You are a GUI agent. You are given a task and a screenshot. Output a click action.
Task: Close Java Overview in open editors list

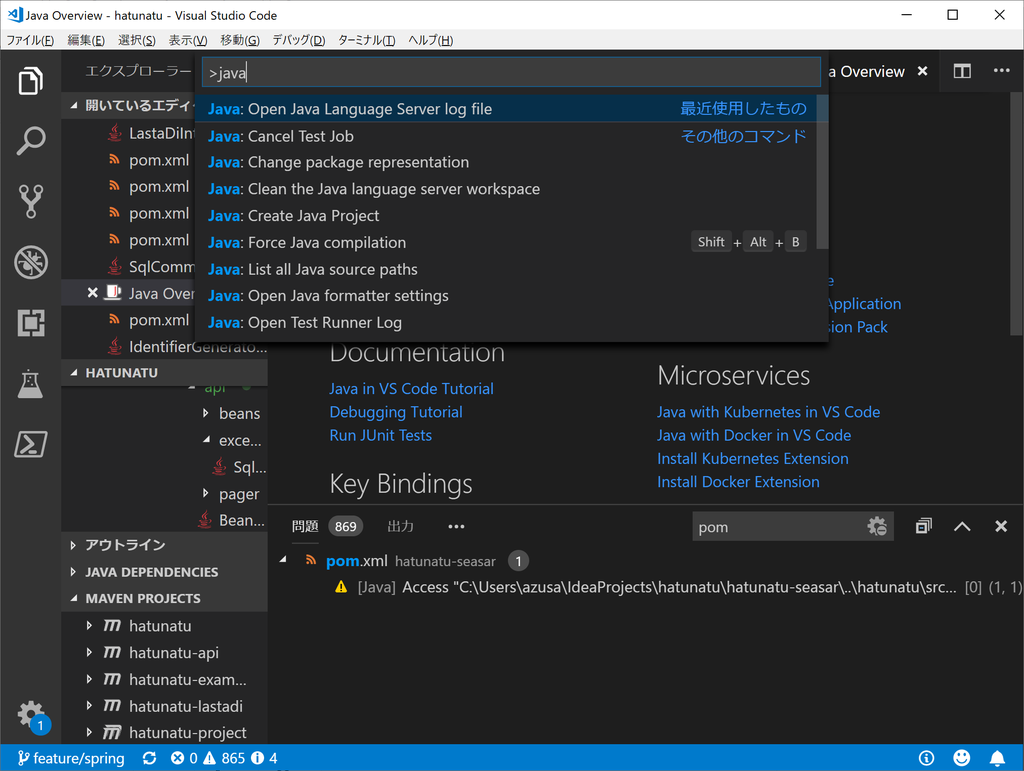pyautogui.click(x=92, y=293)
